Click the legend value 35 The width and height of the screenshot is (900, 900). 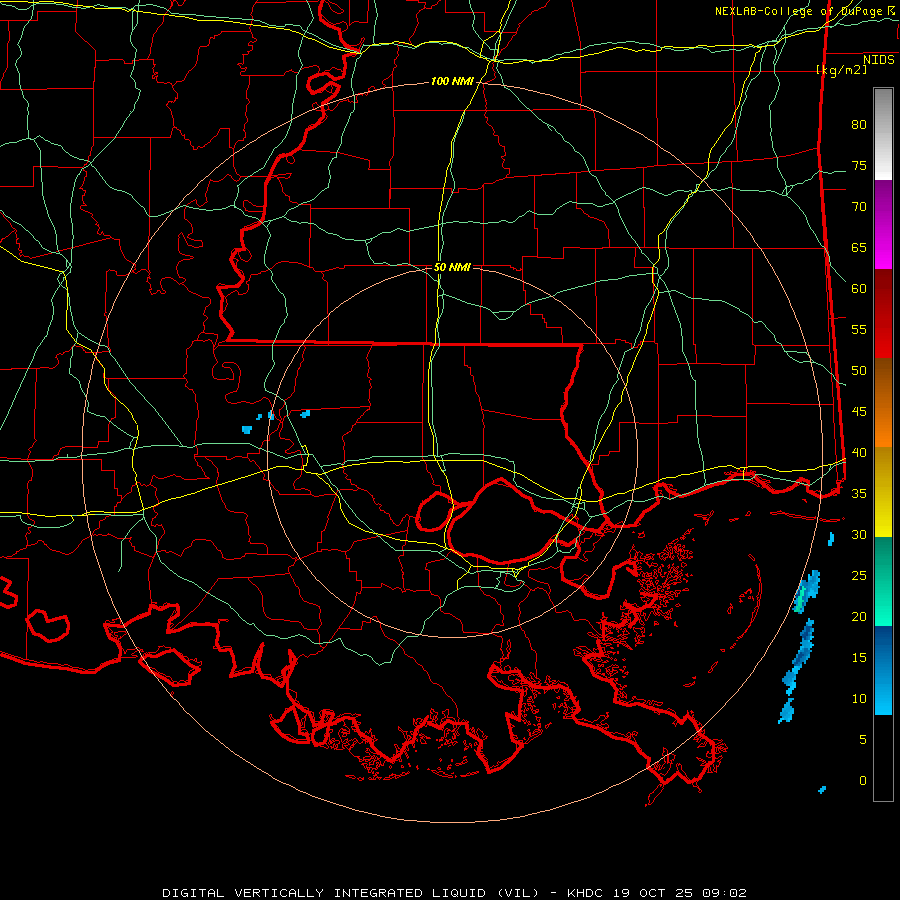coord(859,494)
